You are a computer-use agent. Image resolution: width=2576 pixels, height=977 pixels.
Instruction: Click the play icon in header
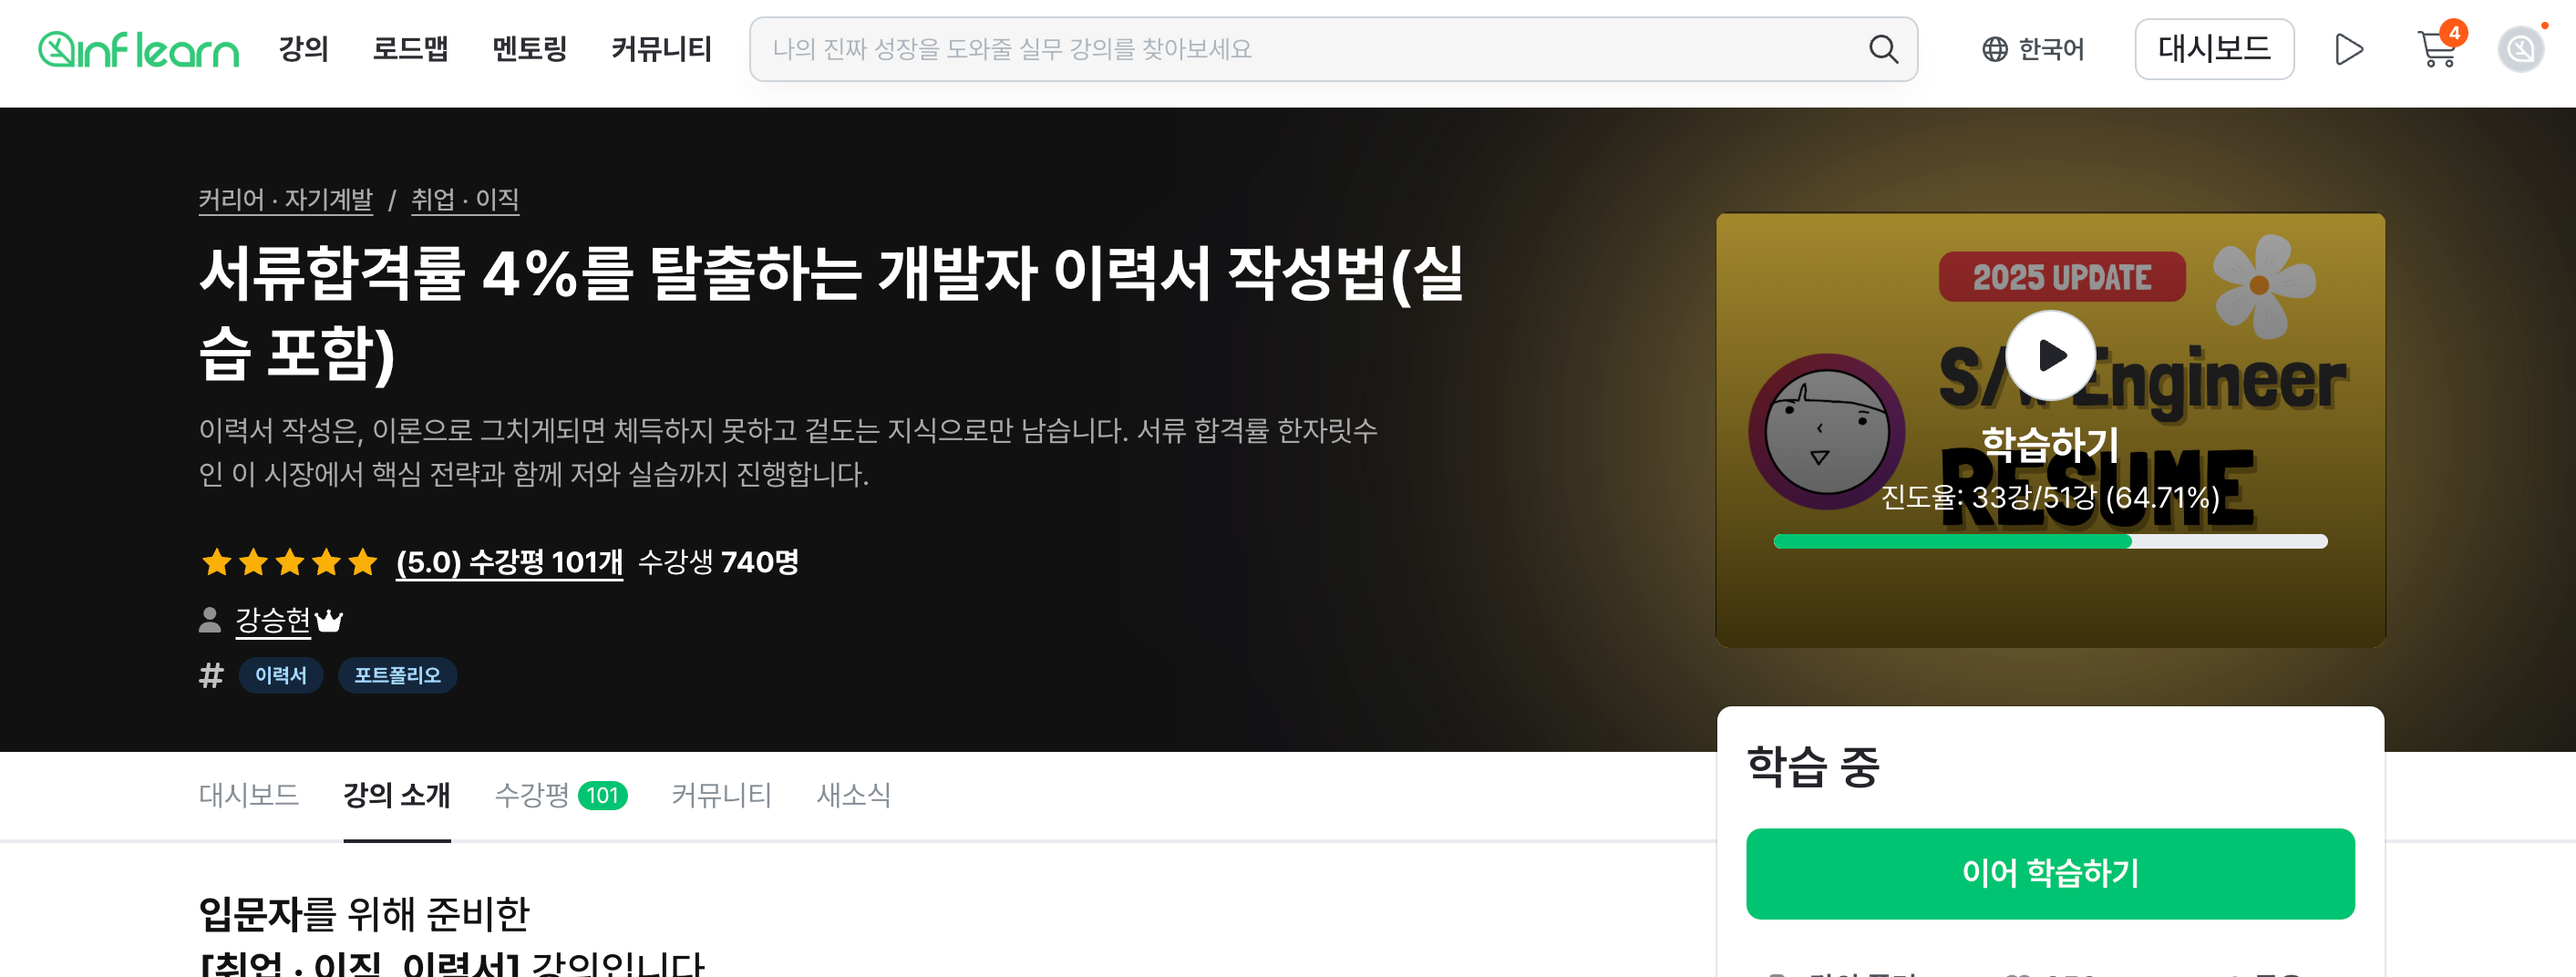coord(2348,49)
